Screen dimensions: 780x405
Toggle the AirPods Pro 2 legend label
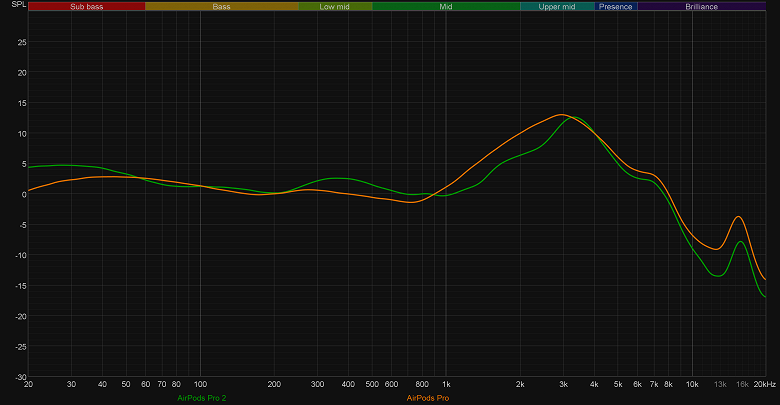(201, 398)
